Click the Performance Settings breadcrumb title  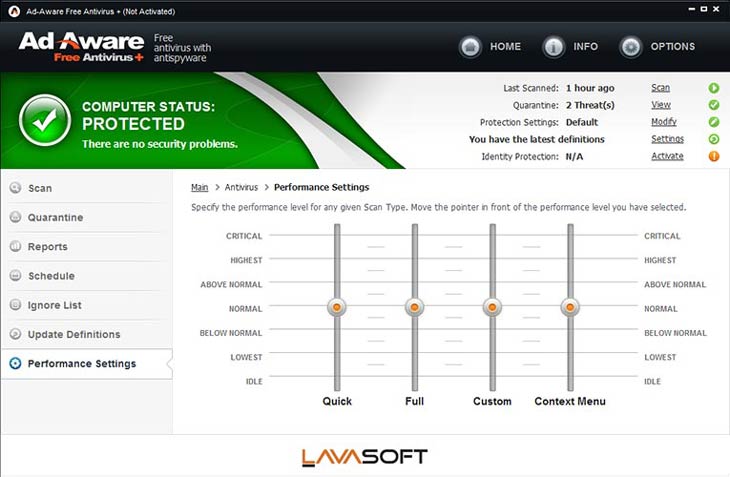pyautogui.click(x=321, y=187)
